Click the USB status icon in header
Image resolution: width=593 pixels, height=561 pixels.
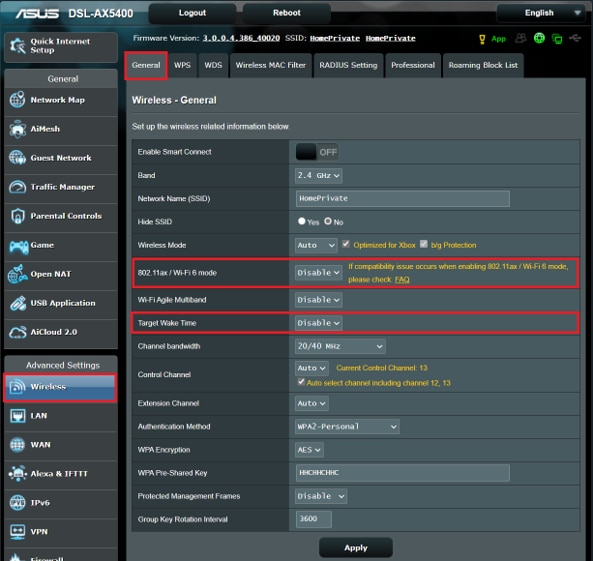tap(575, 38)
